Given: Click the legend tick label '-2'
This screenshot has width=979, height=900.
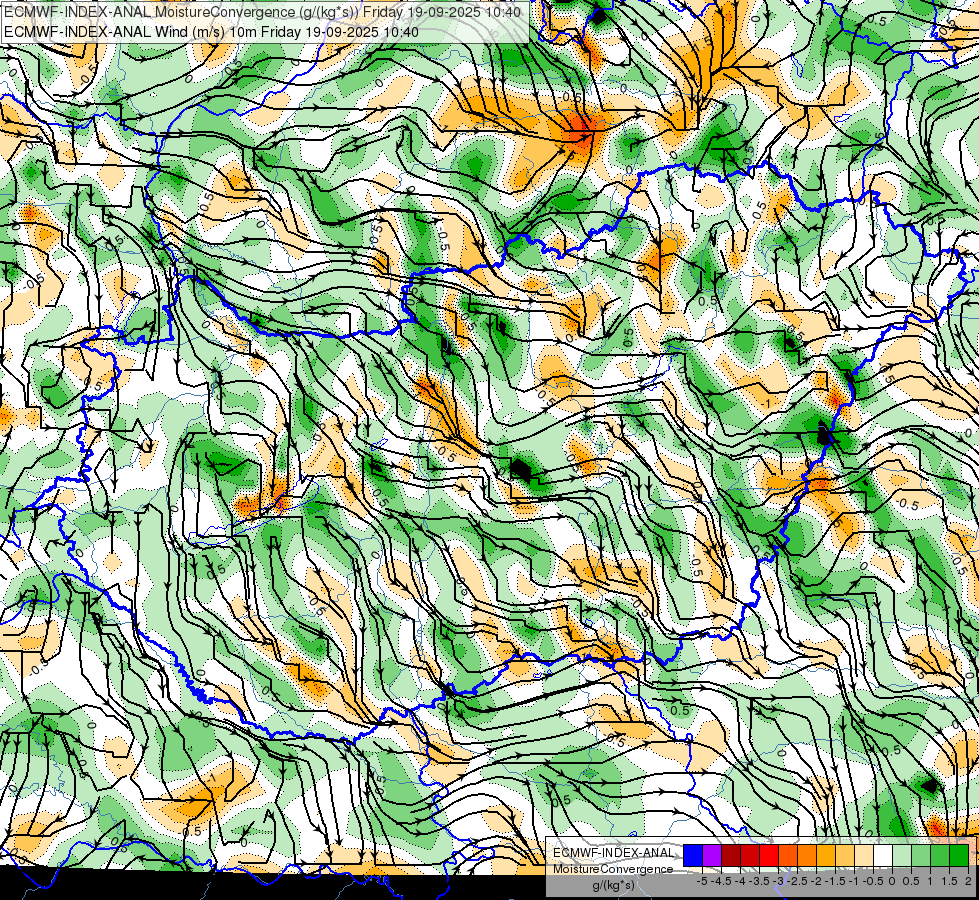Looking at the screenshot, I should coord(816,881).
